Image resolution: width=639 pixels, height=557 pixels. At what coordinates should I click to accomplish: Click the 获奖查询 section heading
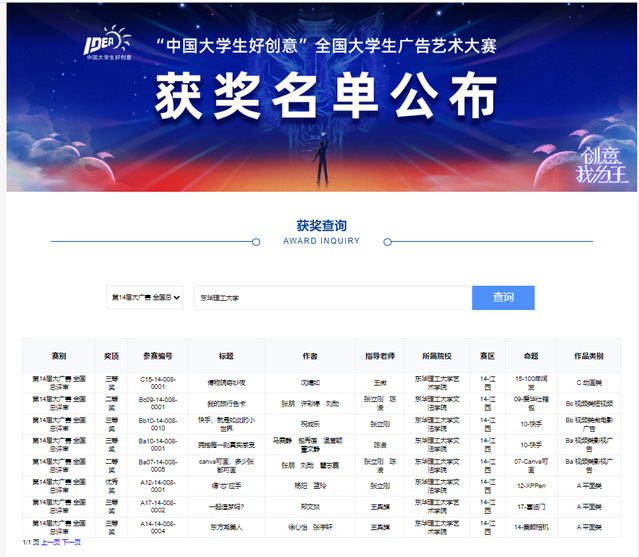point(321,227)
